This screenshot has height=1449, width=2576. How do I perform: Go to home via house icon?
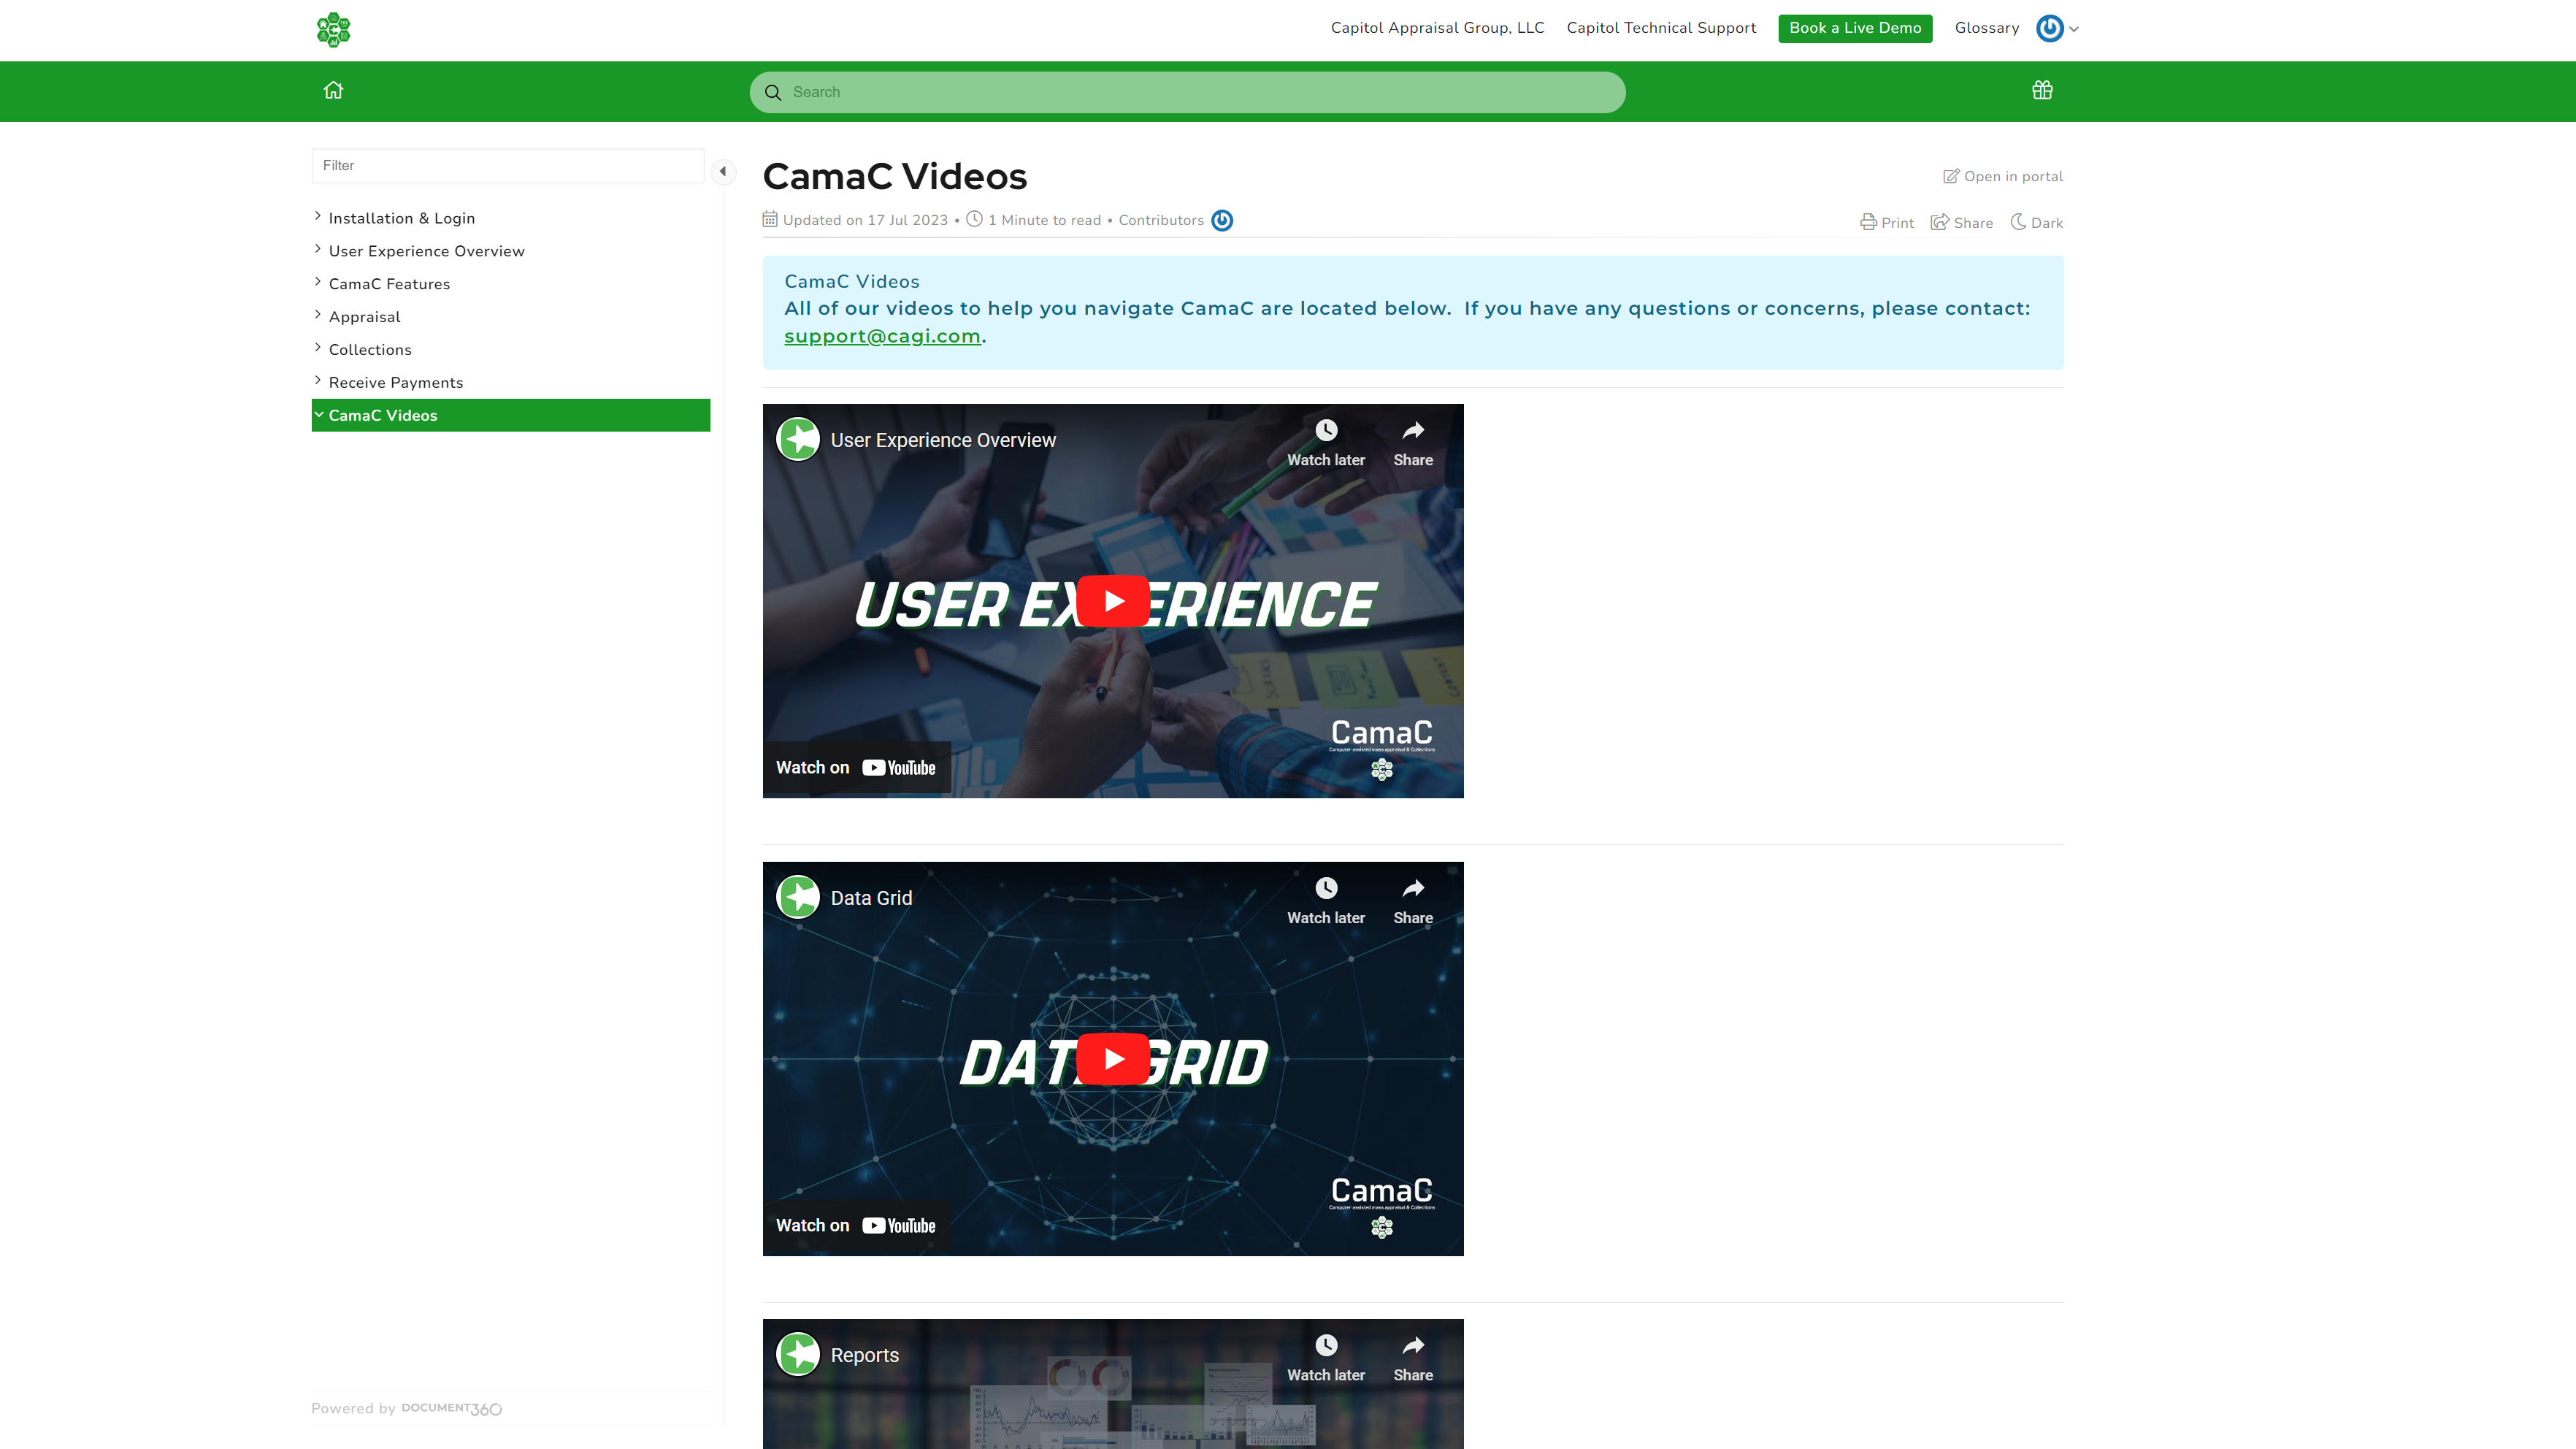click(x=333, y=90)
